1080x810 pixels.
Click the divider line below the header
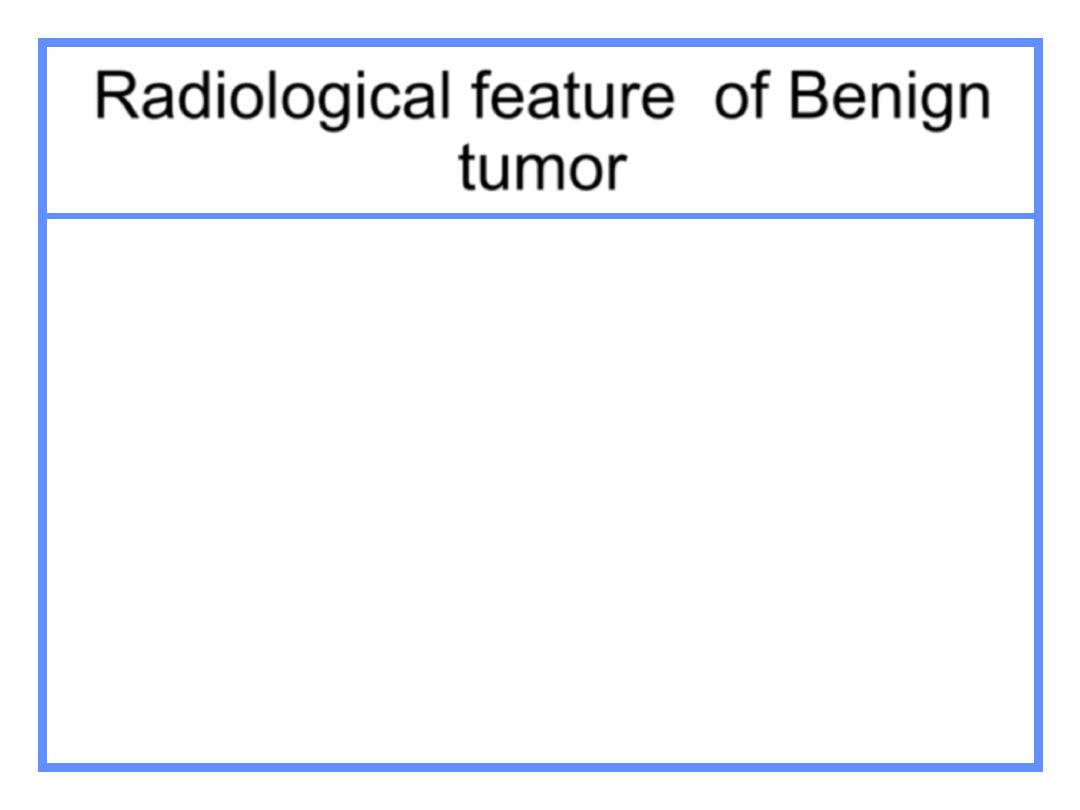pos(541,217)
